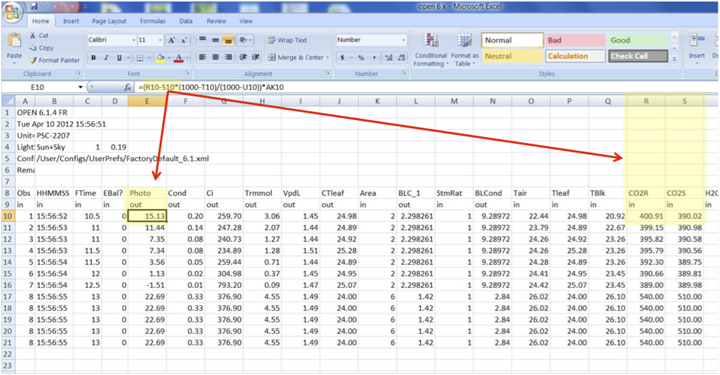Switch to the Formulas tab

pyautogui.click(x=152, y=21)
